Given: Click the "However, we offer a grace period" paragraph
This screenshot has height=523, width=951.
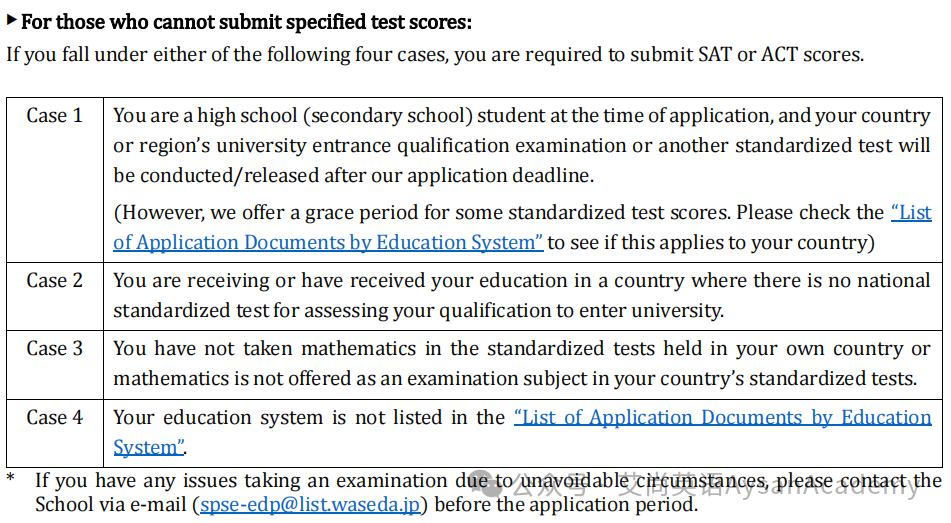Looking at the screenshot, I should click(522, 228).
